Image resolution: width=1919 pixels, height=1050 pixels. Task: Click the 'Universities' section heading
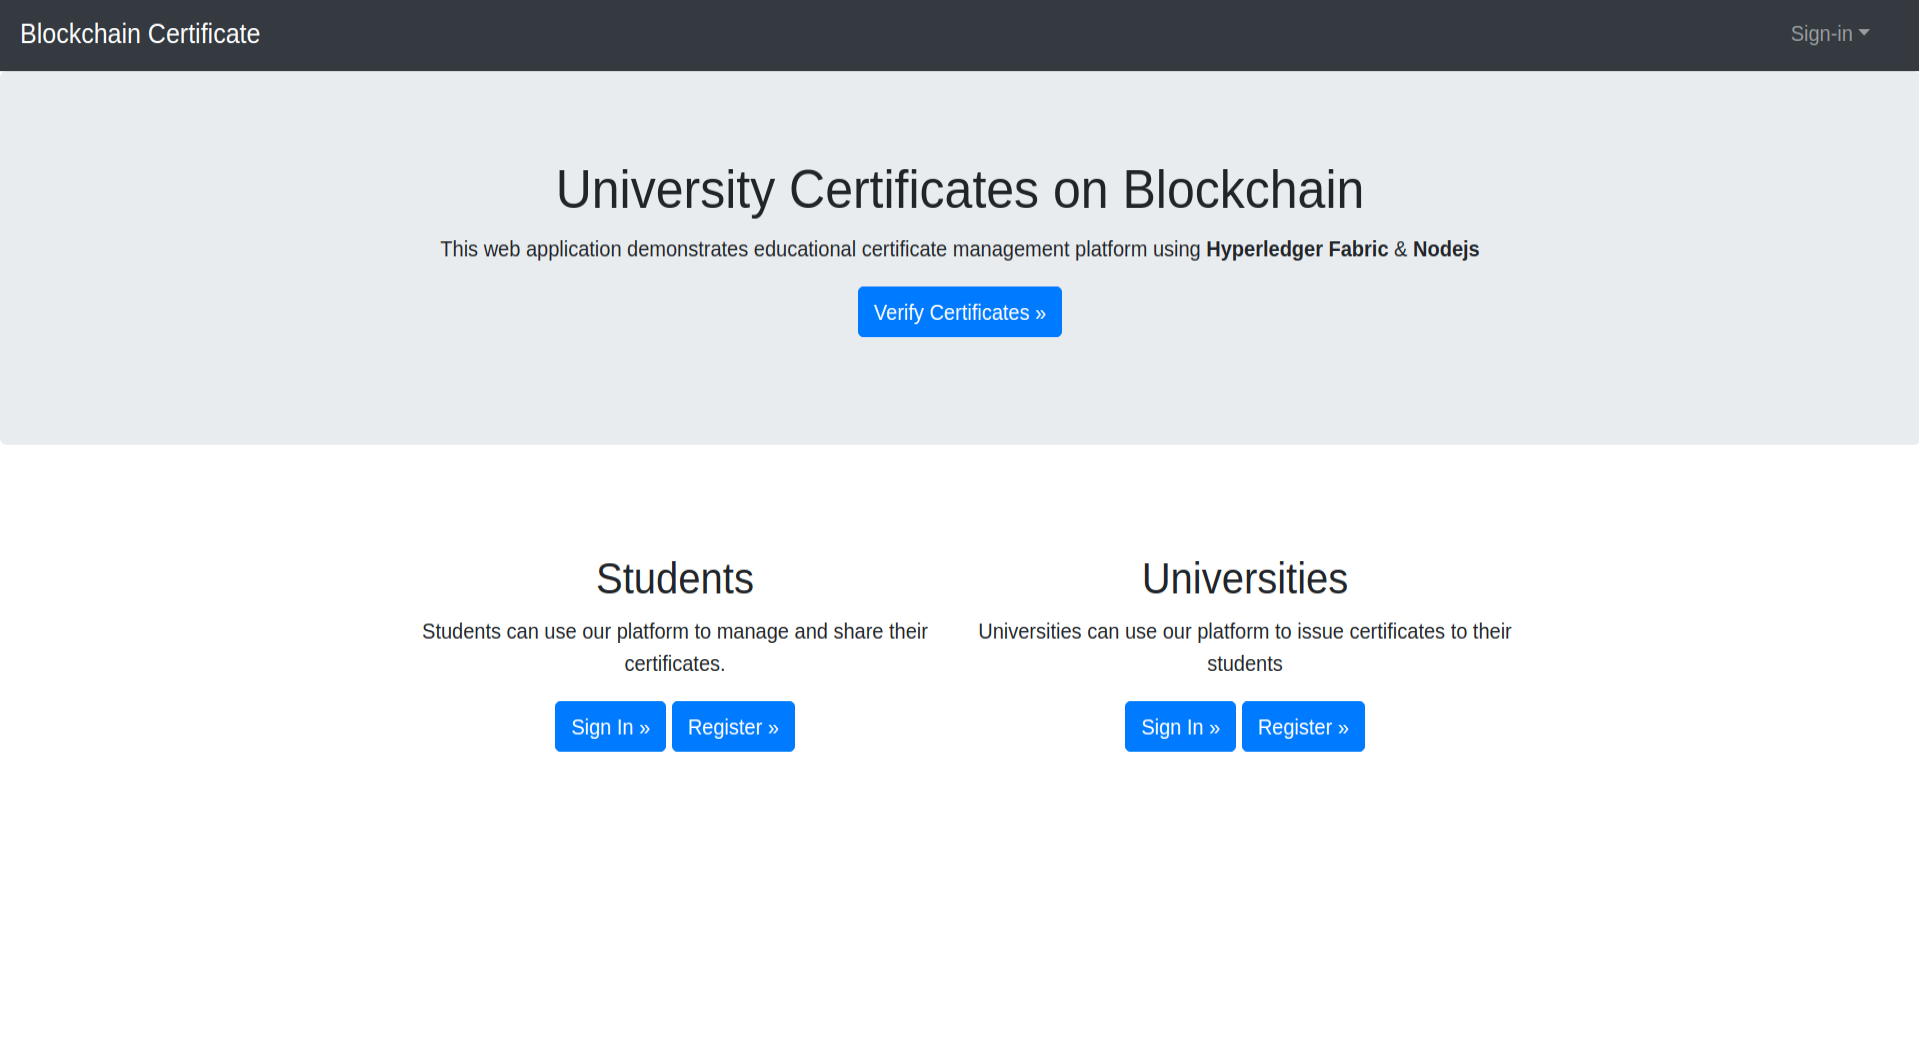[1245, 579]
